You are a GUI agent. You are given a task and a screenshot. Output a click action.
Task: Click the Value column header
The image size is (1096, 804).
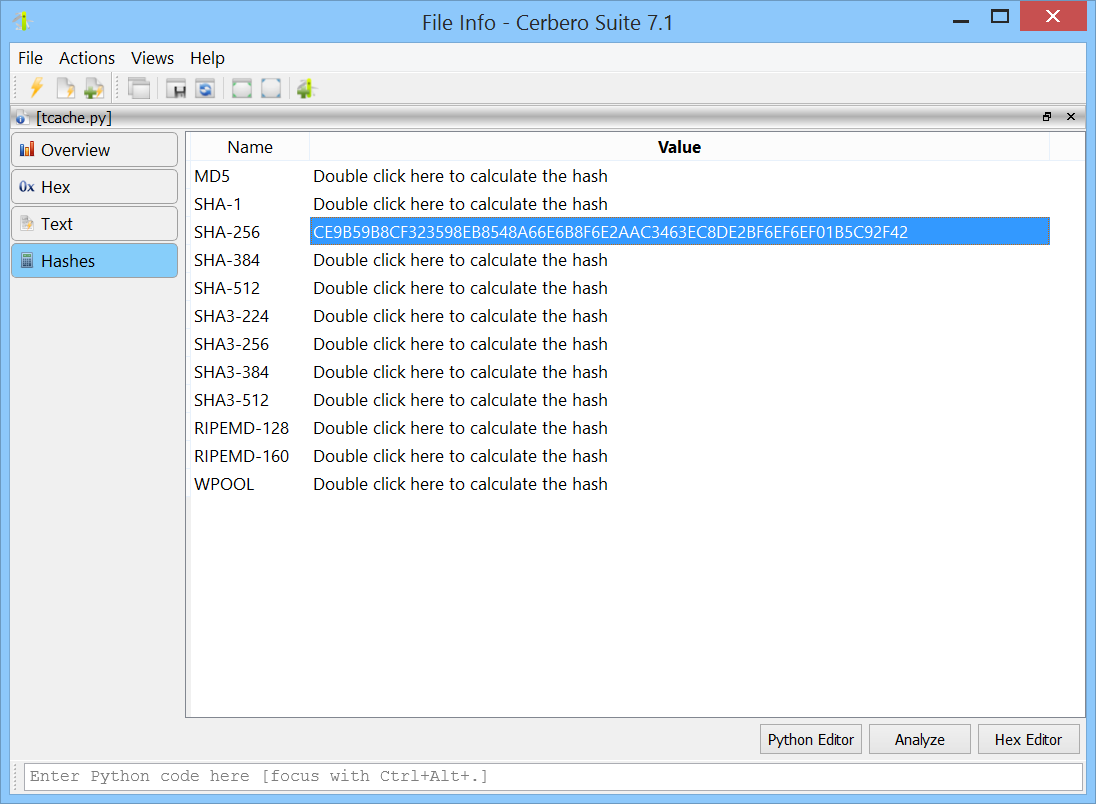click(679, 147)
